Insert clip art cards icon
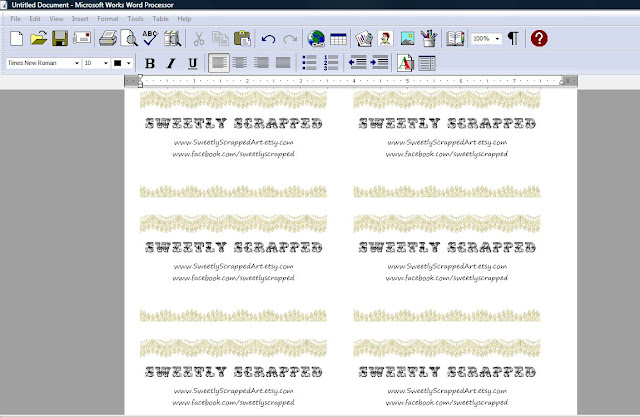Image resolution: width=640 pixels, height=417 pixels. pyautogui.click(x=364, y=38)
